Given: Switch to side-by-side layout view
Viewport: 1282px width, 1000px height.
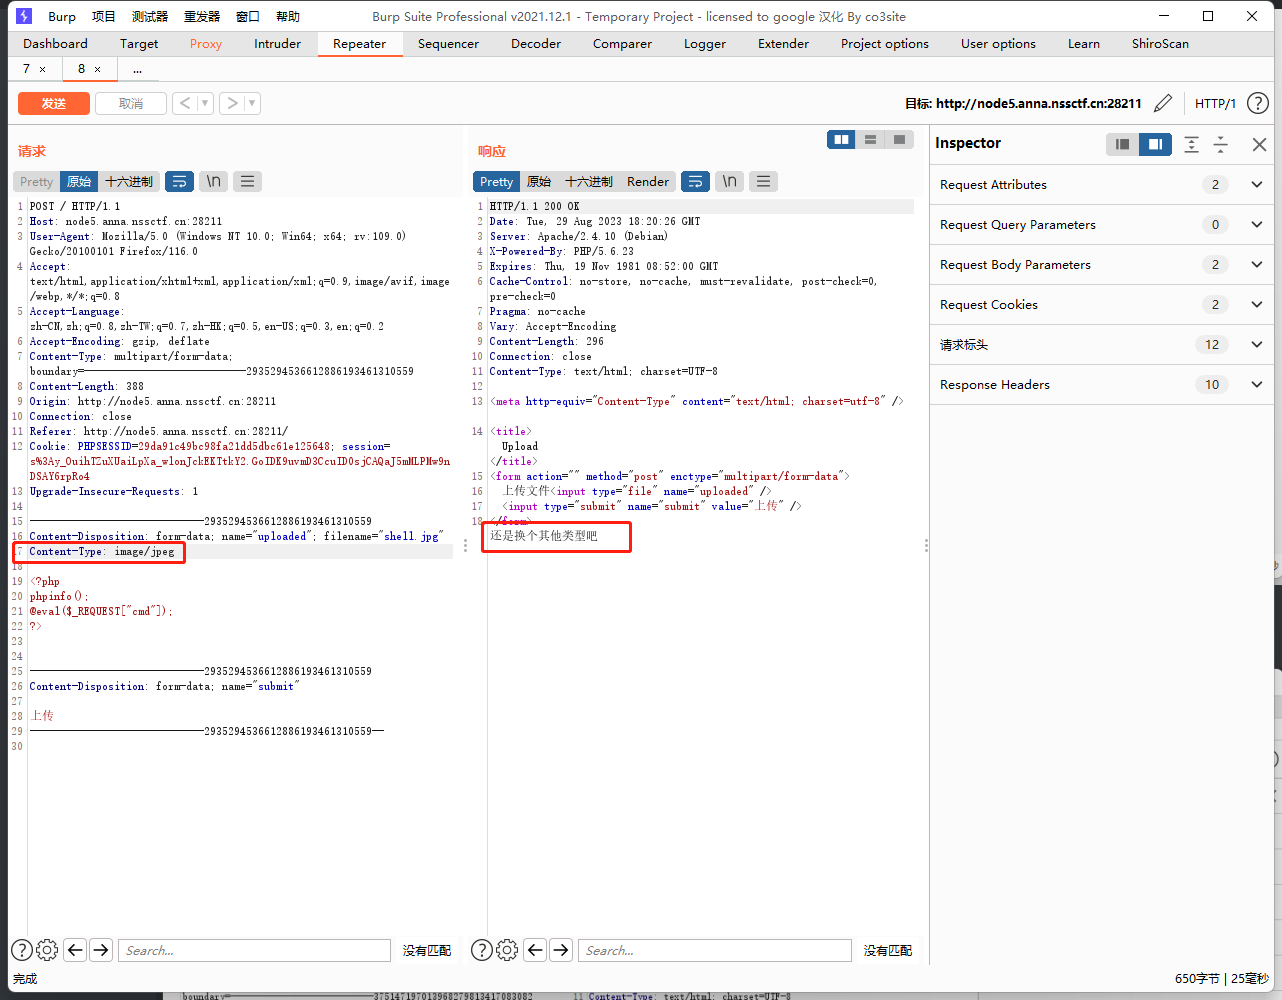Looking at the screenshot, I should coord(842,140).
